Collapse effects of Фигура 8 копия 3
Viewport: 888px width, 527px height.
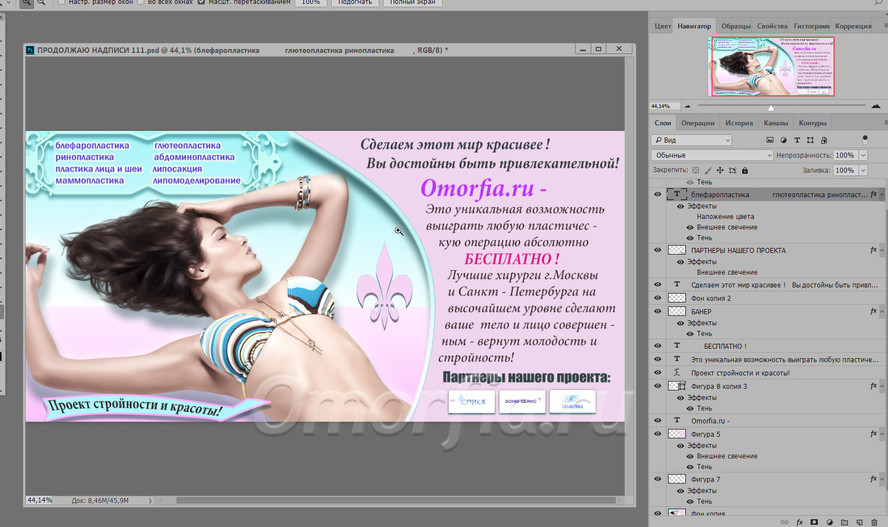(882, 386)
